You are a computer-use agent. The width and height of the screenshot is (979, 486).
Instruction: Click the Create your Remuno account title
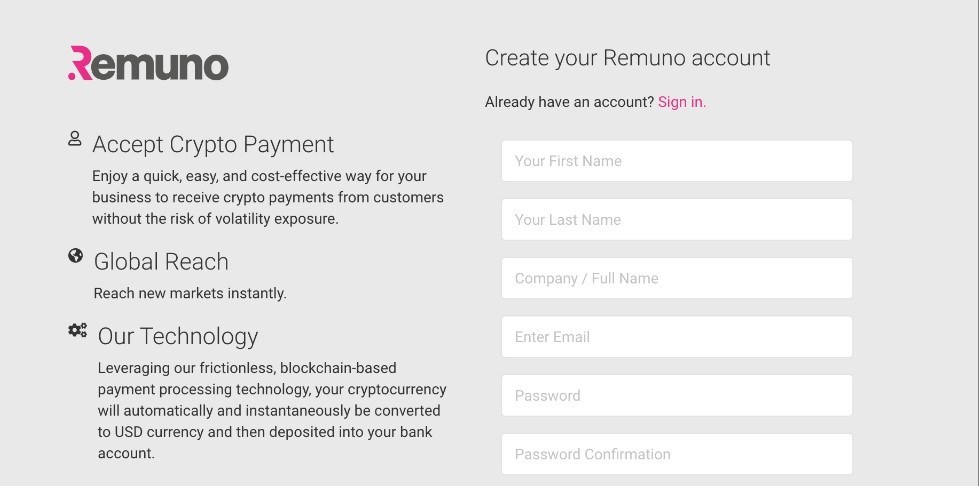tap(627, 58)
